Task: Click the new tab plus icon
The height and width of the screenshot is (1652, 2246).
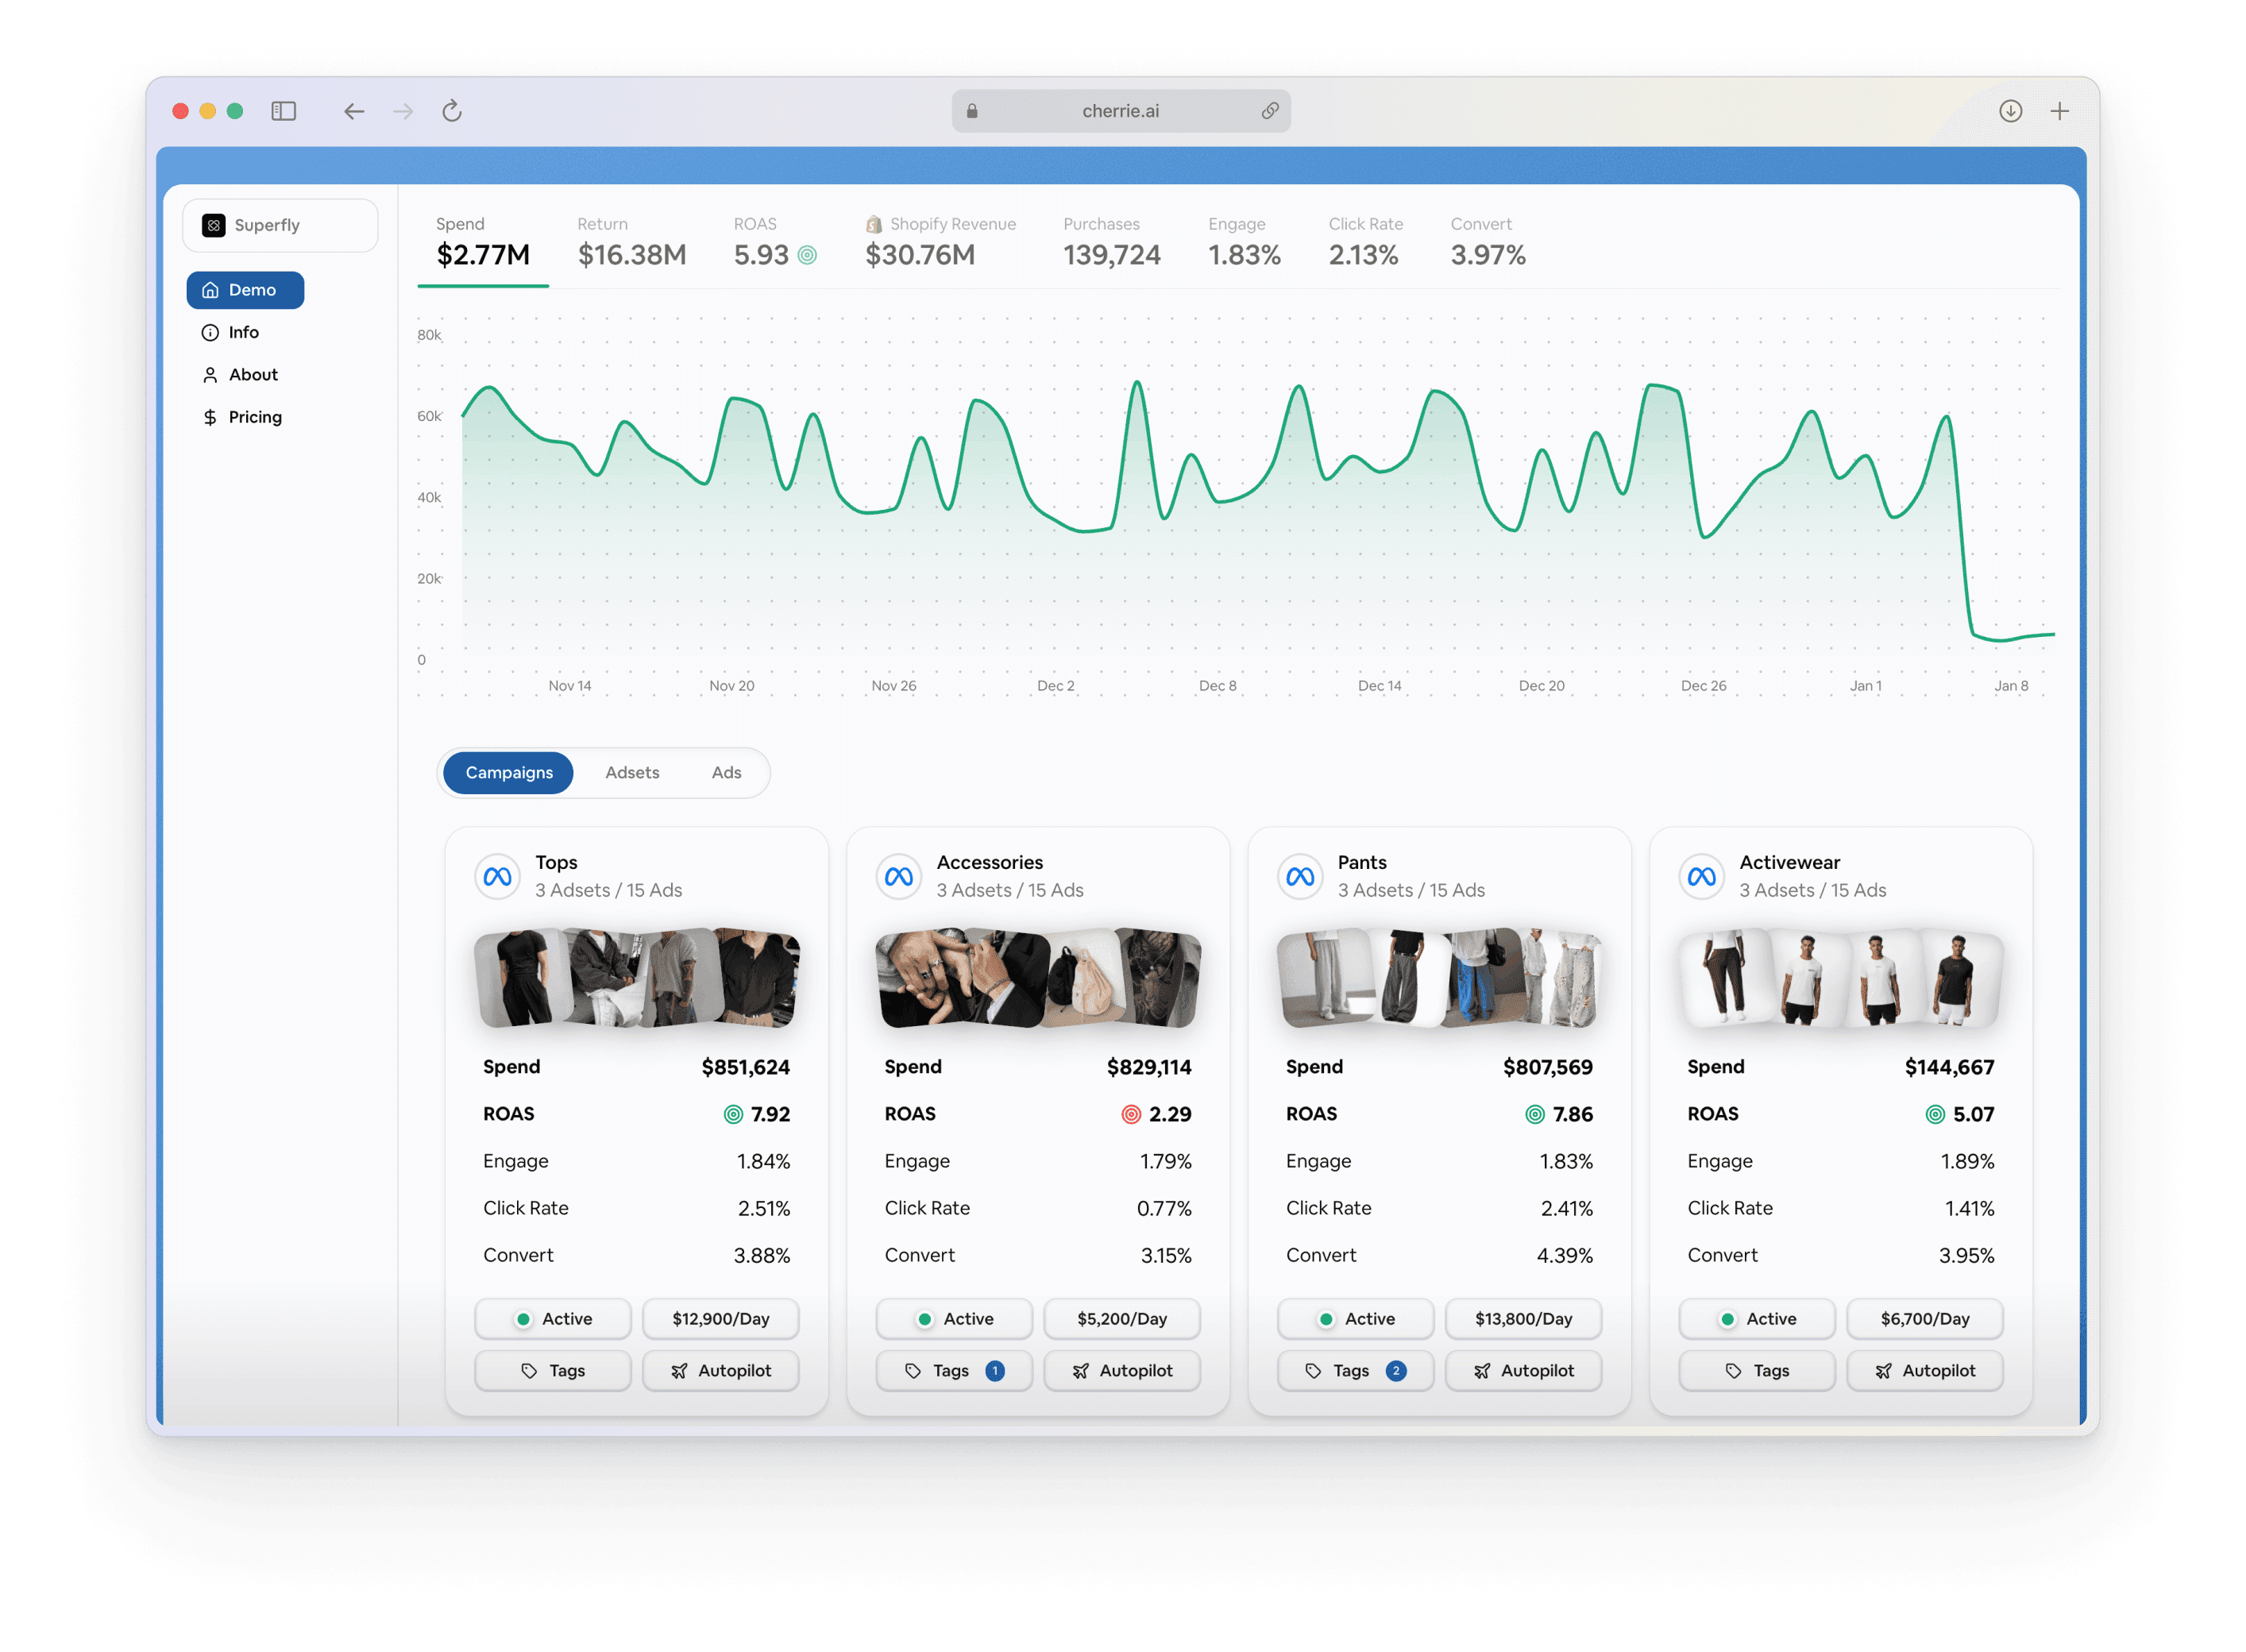Action: [x=2059, y=111]
